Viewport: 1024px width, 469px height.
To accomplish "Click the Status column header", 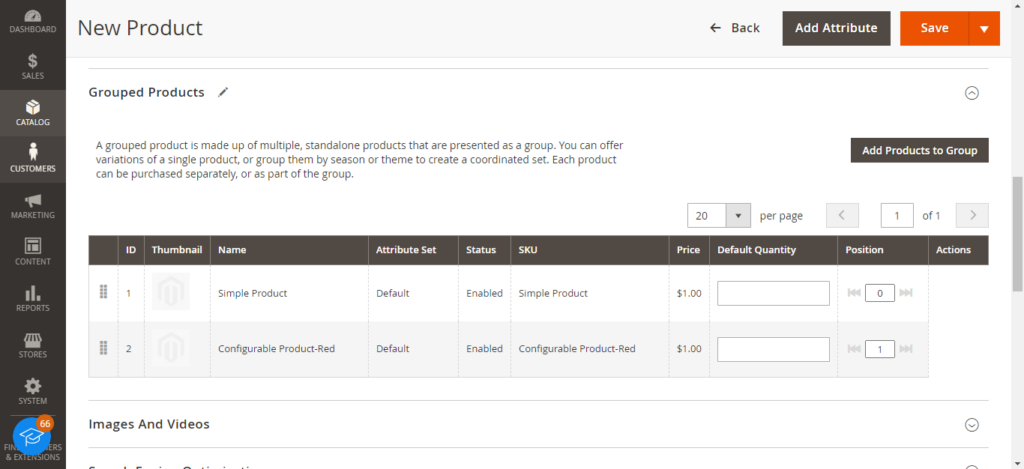I will point(485,250).
